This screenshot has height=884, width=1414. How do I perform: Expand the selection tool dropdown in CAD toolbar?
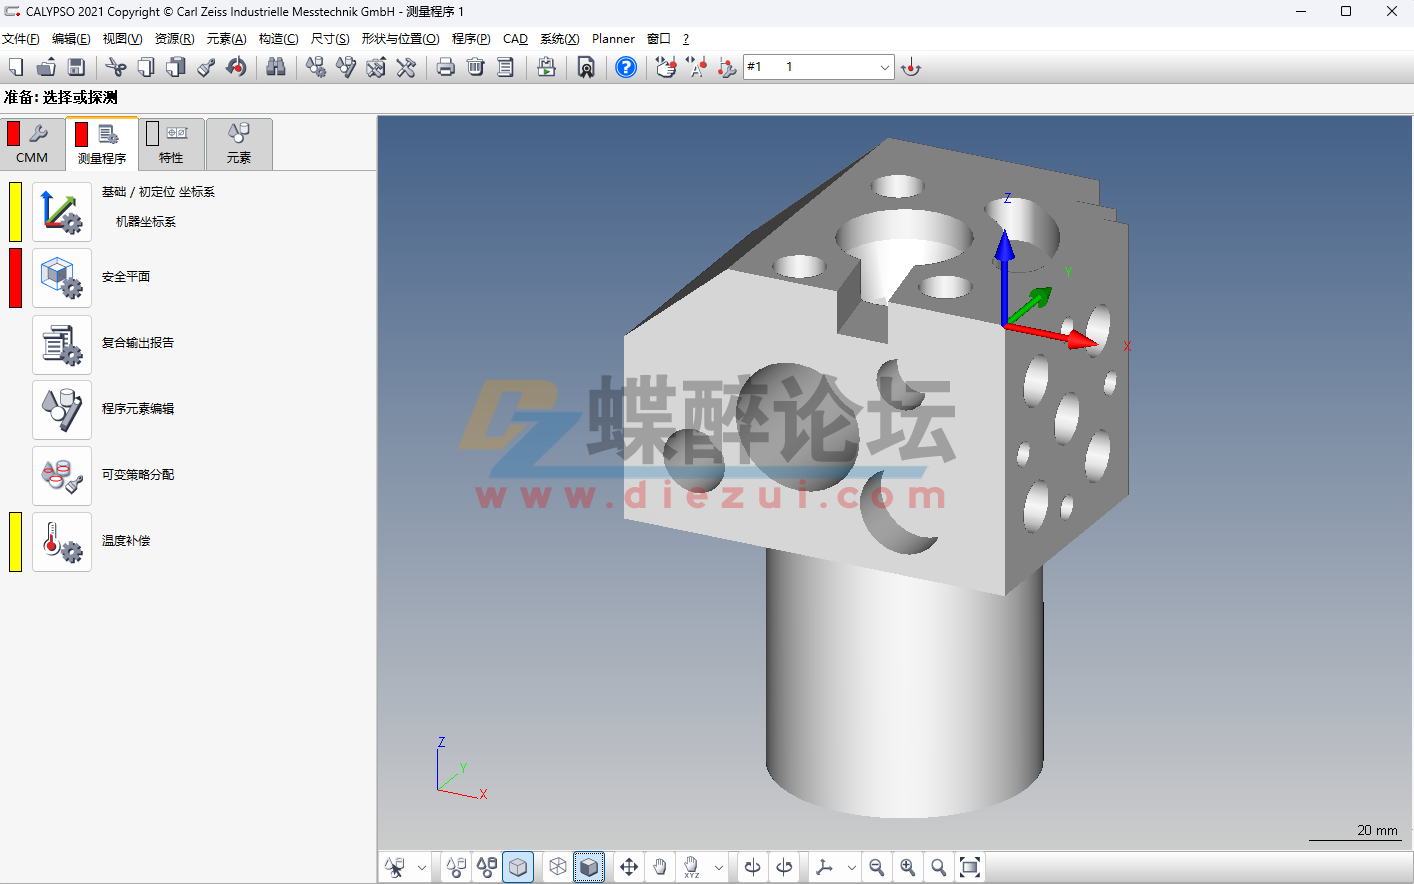point(420,866)
